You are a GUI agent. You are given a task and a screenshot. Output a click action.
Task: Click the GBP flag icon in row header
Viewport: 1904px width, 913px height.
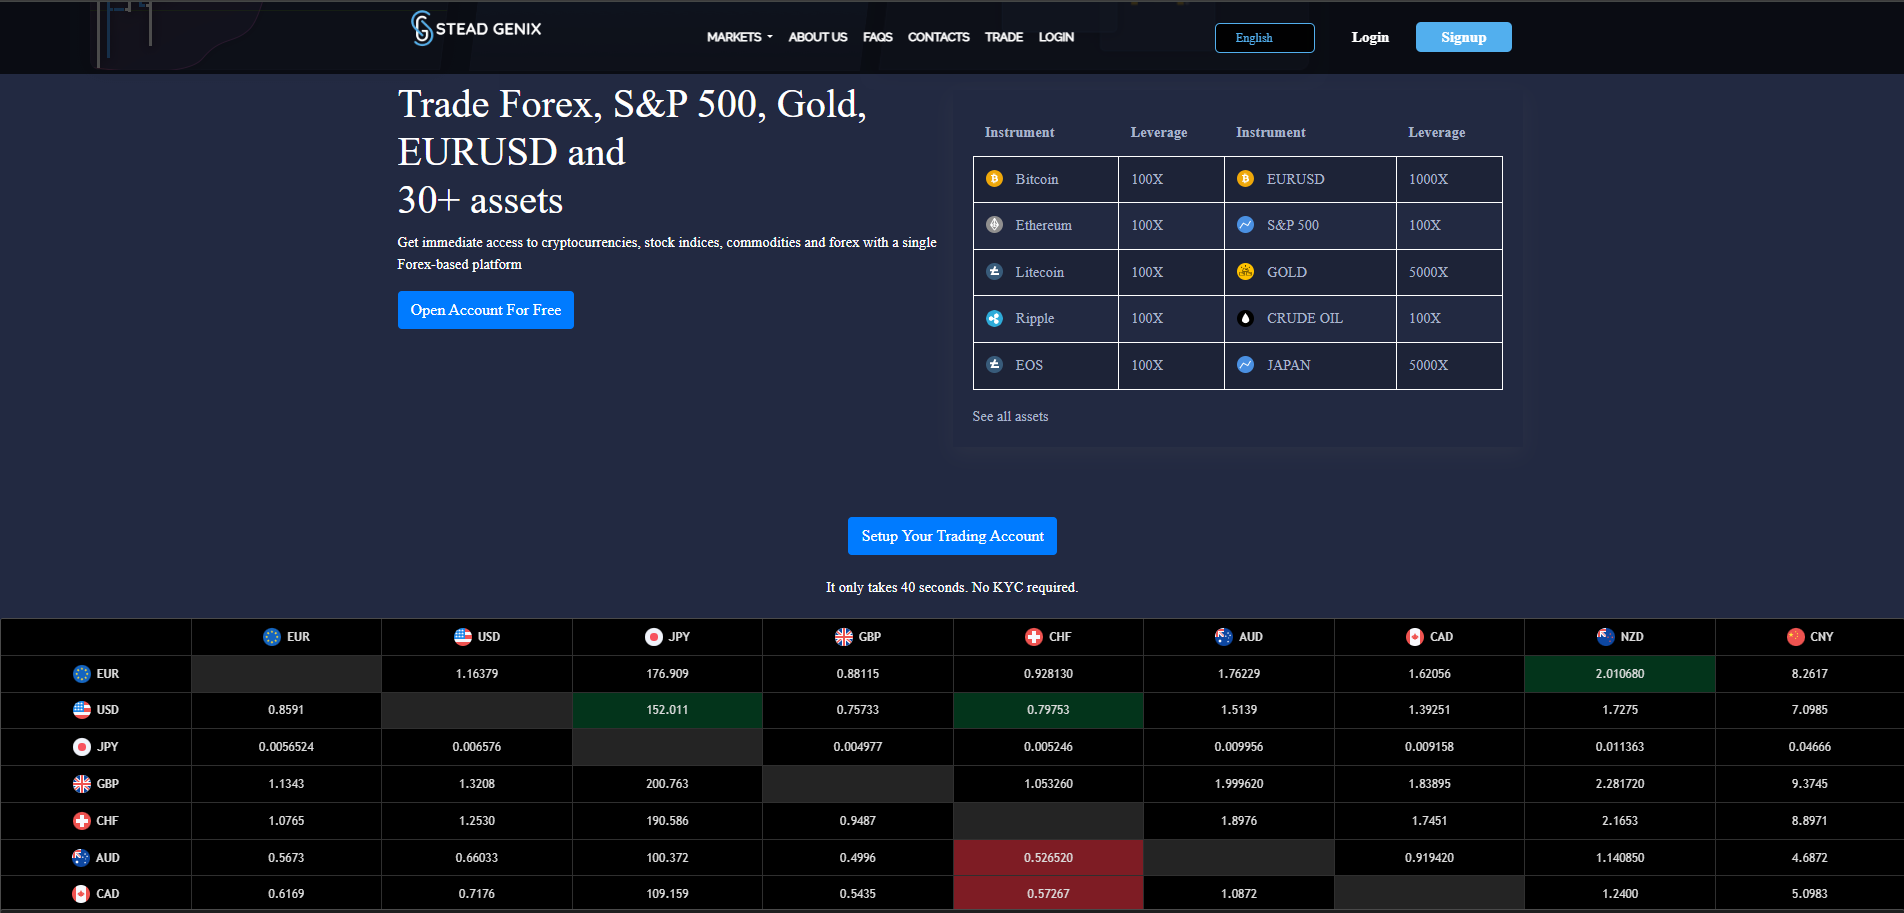(82, 784)
